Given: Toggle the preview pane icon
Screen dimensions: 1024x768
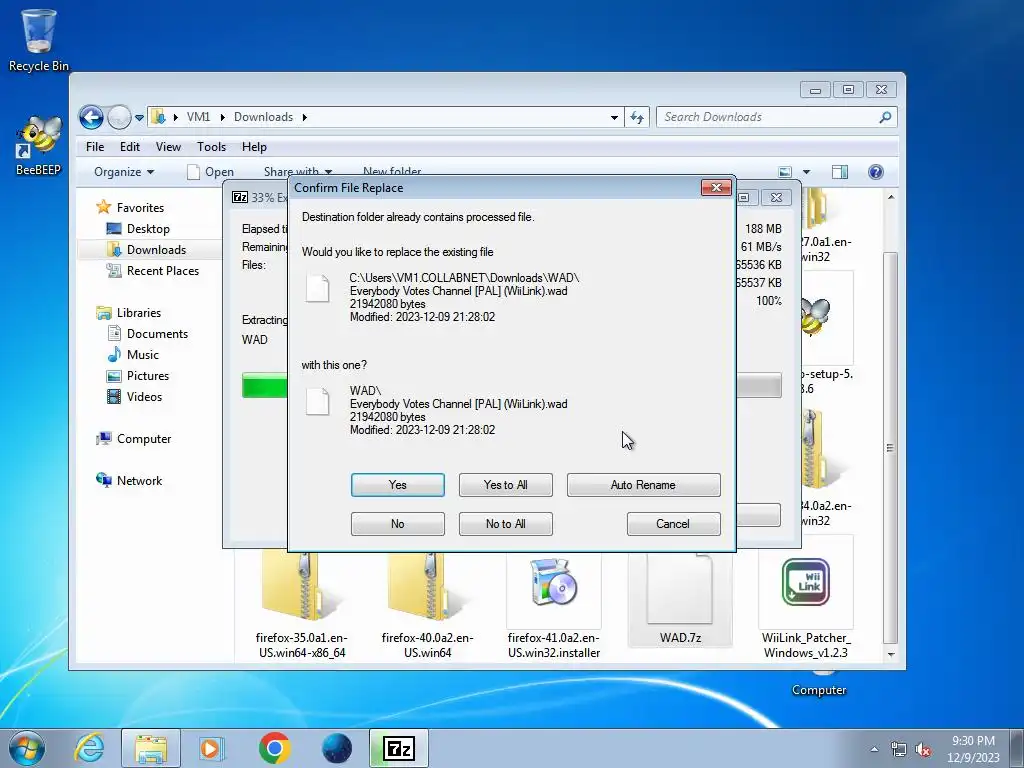Looking at the screenshot, I should 840,172.
